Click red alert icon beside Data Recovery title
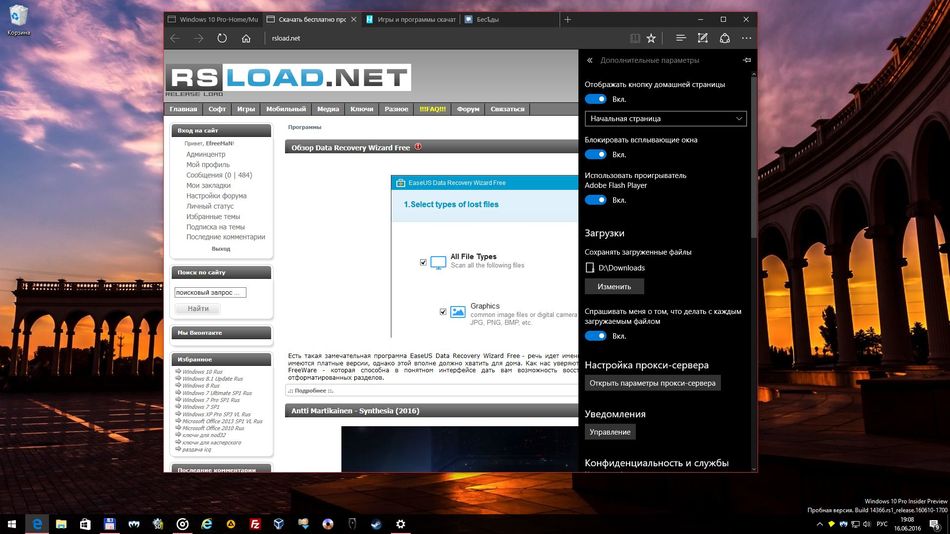This screenshot has height=534, width=950. click(418, 147)
